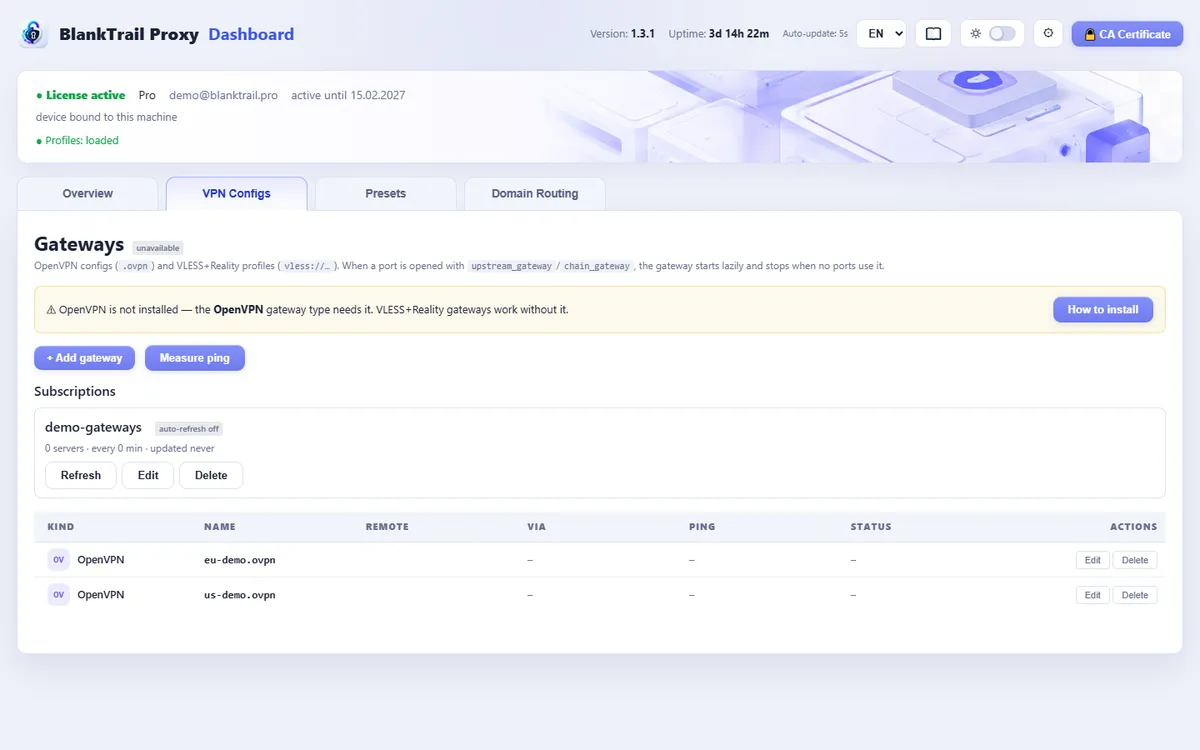Delete the eu-demo.ovpn gateway
1200x750 pixels.
coord(1135,560)
